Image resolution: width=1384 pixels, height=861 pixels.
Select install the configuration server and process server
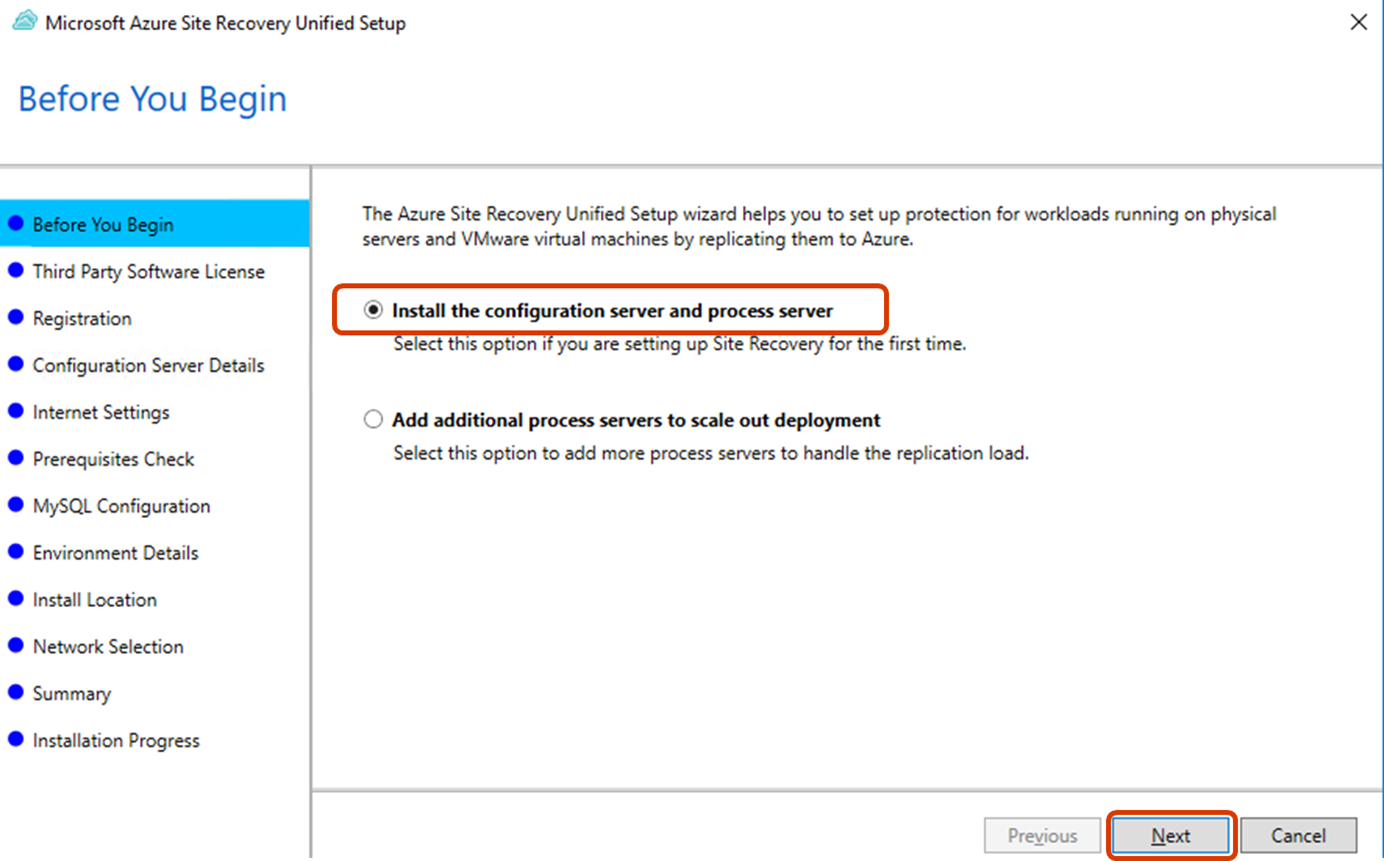(x=372, y=310)
